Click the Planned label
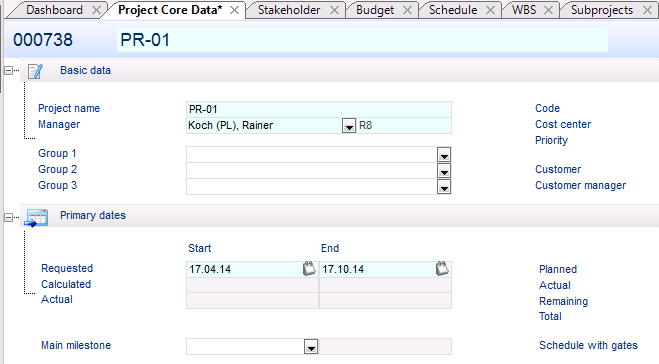 [558, 269]
